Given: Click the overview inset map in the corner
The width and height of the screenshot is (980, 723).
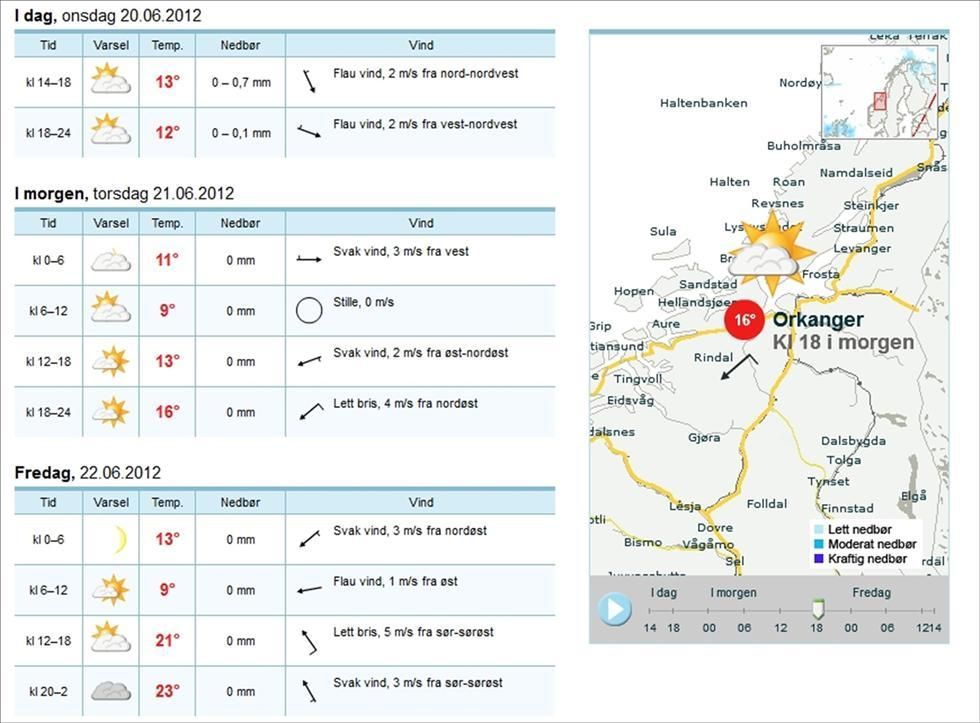Looking at the screenshot, I should click(x=879, y=84).
